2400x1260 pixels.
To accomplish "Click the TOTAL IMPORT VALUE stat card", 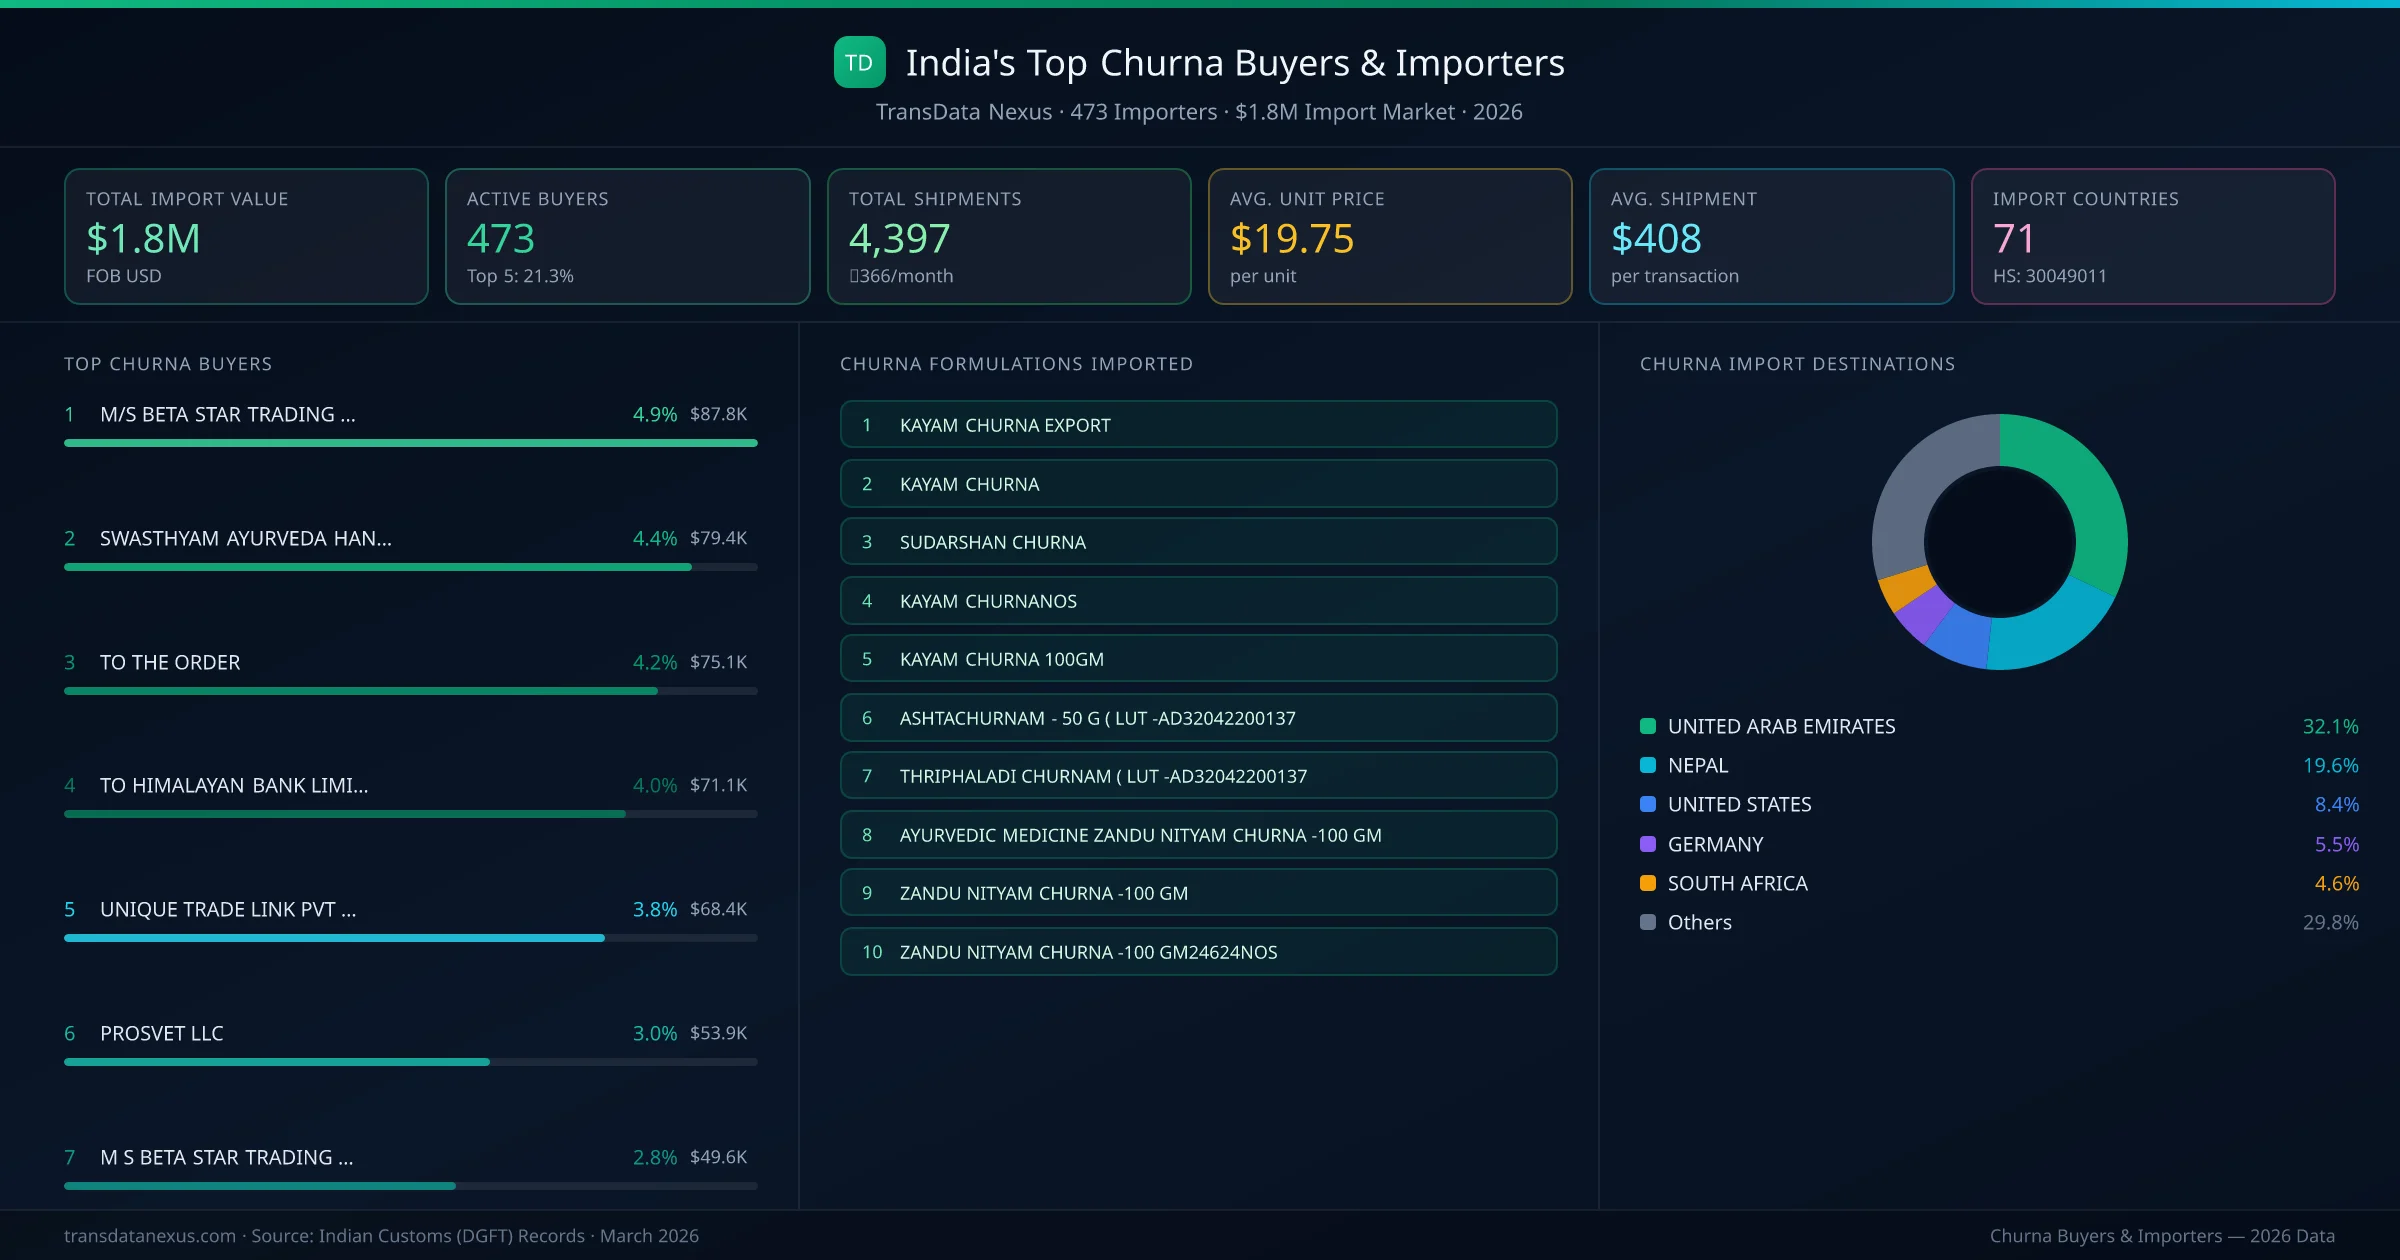I will [245, 236].
